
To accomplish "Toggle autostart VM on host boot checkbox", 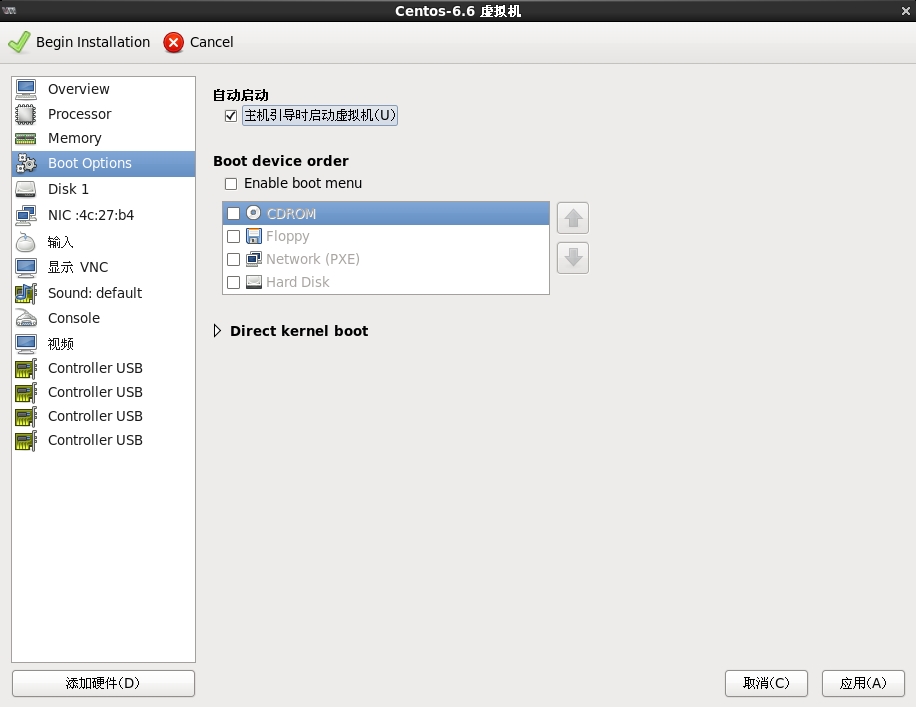I will click(231, 116).
